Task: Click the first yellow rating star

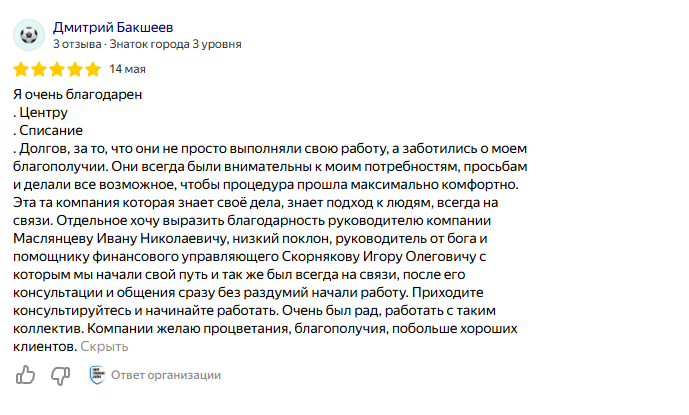Action: [21, 69]
